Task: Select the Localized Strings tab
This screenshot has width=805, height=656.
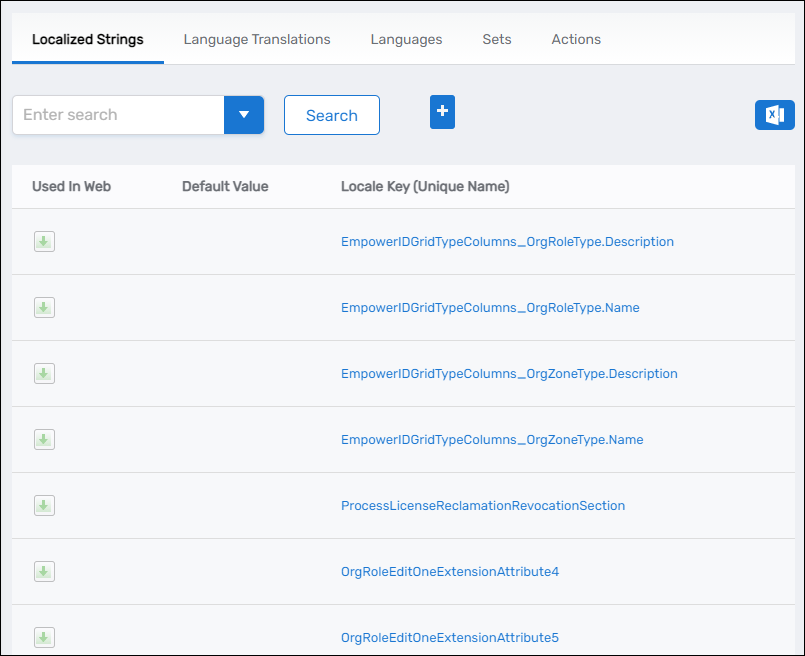Action: pos(87,39)
